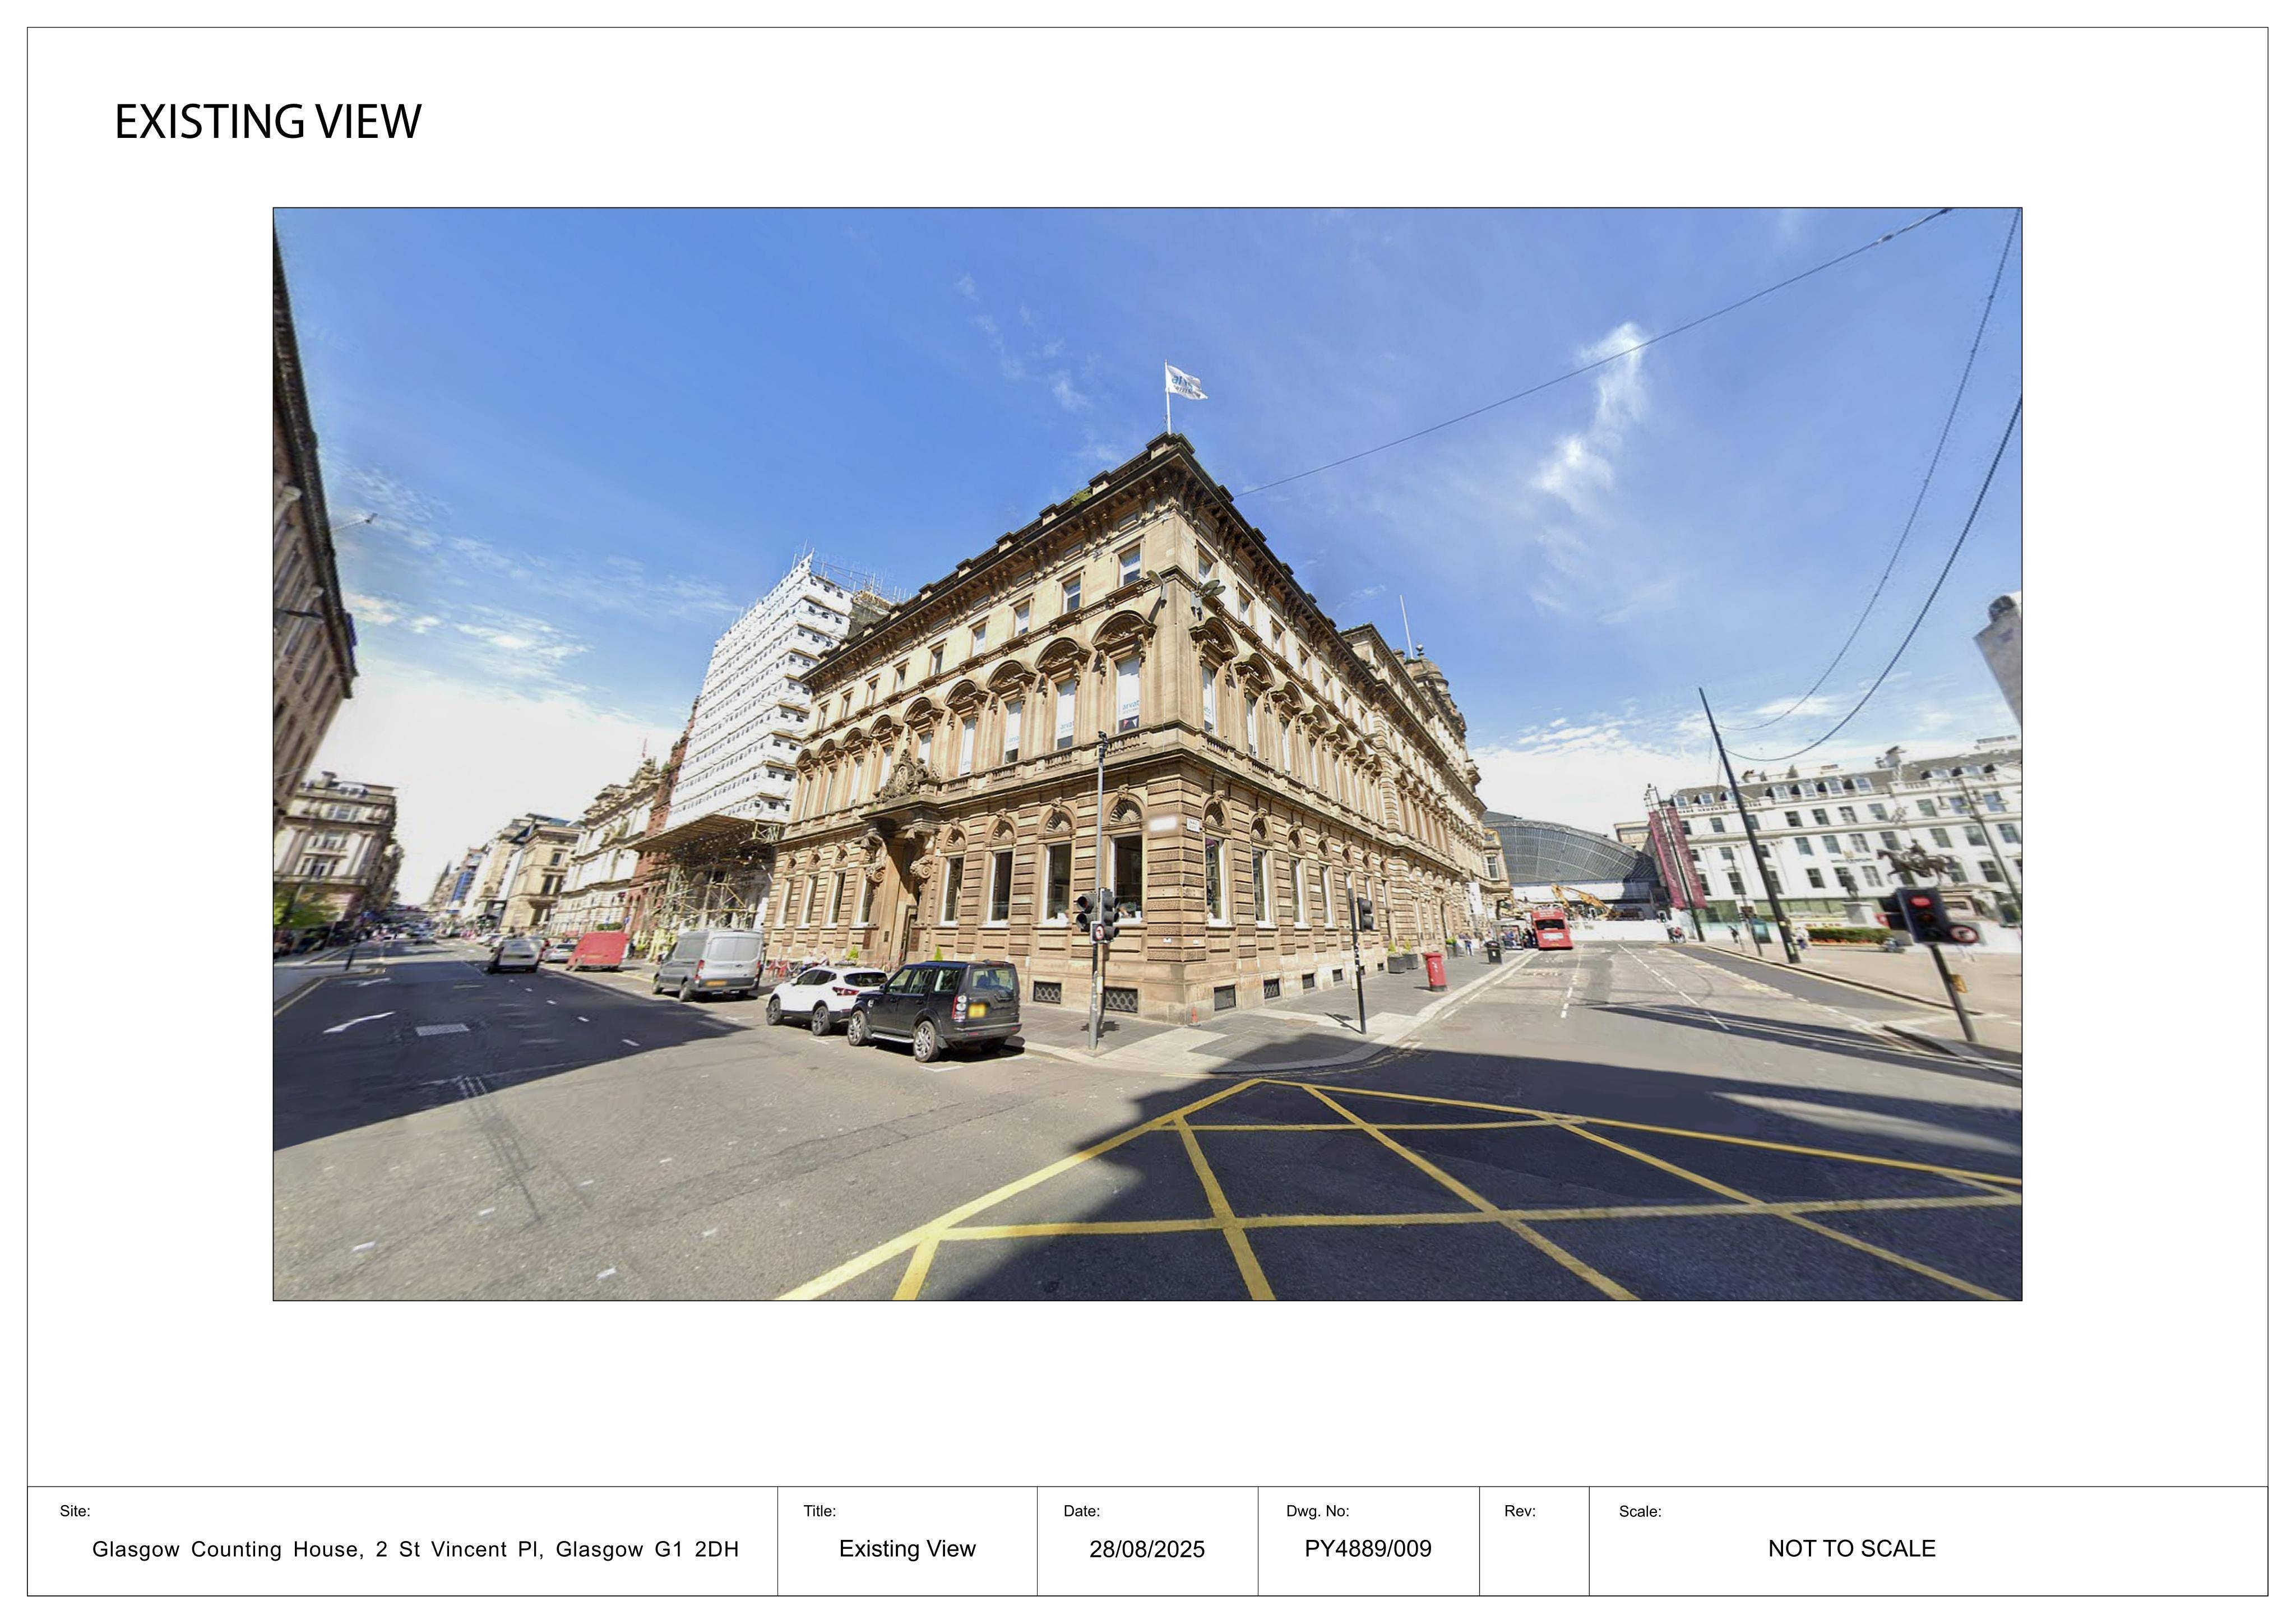Image resolution: width=2296 pixels, height=1624 pixels.
Task: Click the 'Date:' label
Action: coord(1081,1511)
